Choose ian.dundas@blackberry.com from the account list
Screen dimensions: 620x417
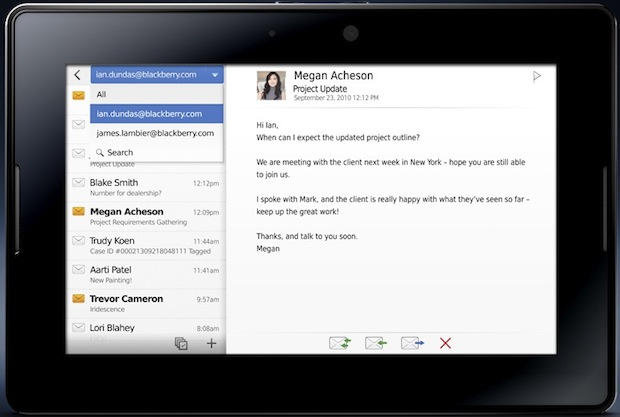157,113
